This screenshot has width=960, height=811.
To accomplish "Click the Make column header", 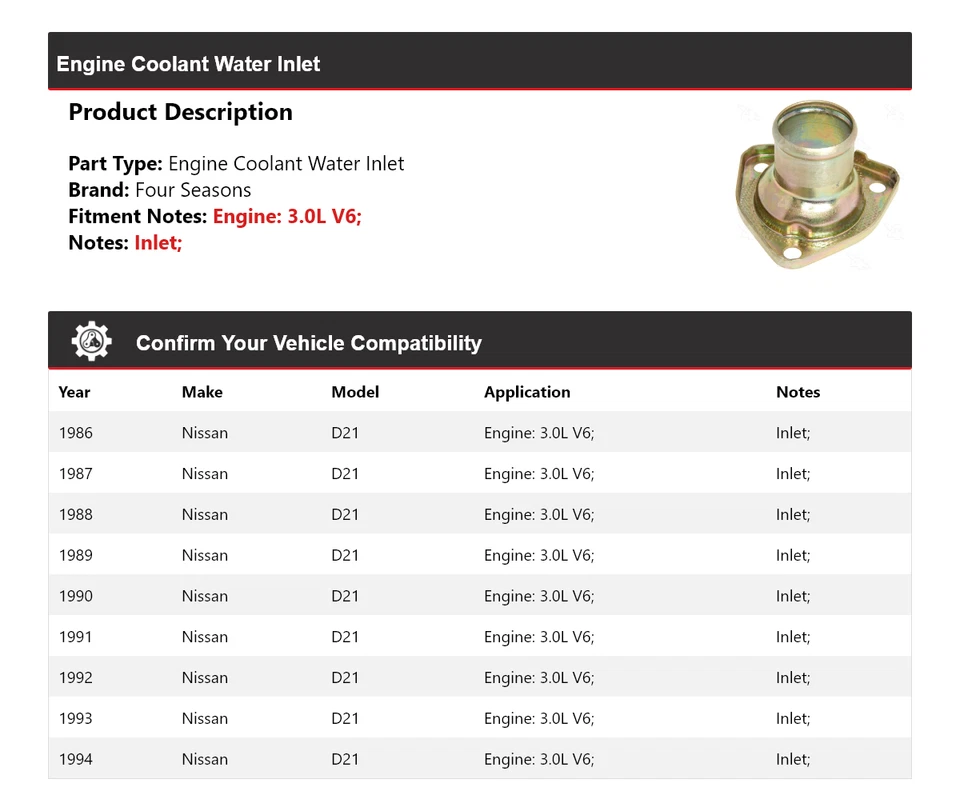I will coord(202,392).
